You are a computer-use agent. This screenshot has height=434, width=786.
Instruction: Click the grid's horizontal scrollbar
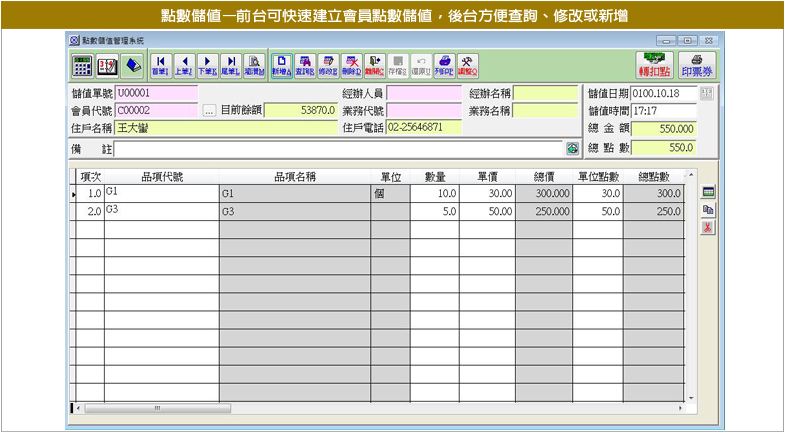[380, 408]
